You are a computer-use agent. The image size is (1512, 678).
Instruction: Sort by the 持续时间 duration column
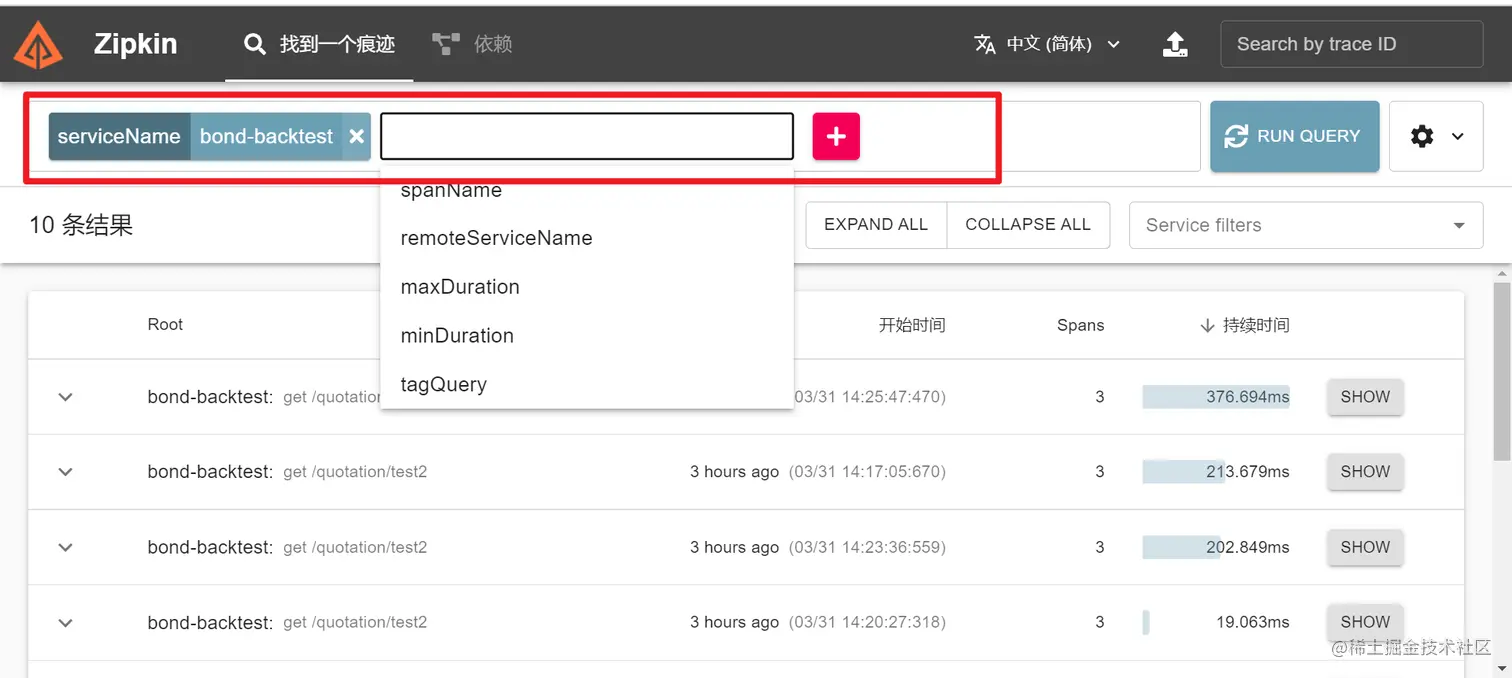(1245, 325)
